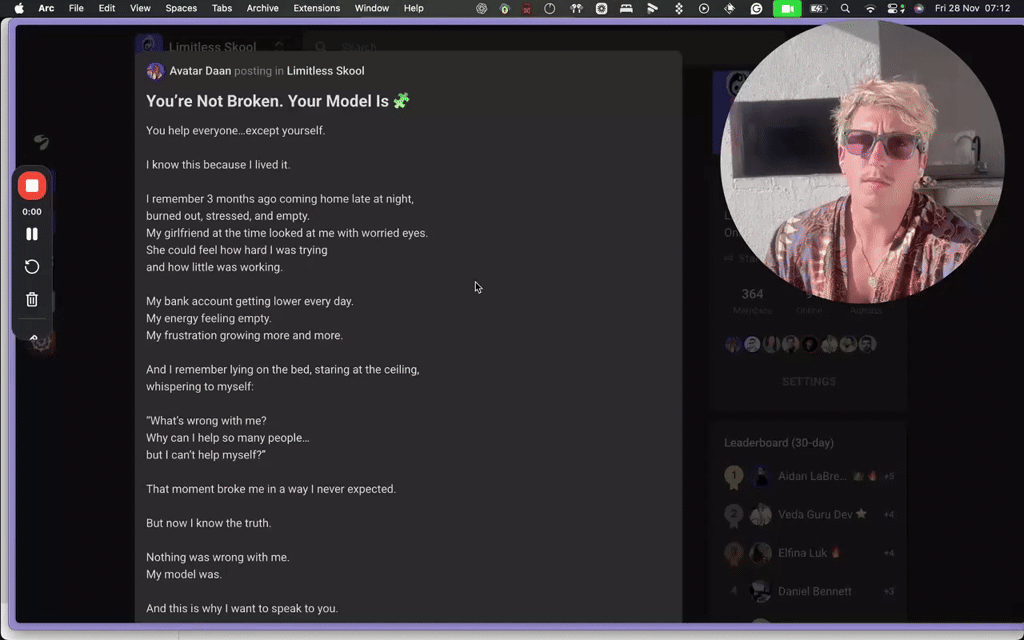
Task: Open the Archive menu
Action: click(263, 8)
